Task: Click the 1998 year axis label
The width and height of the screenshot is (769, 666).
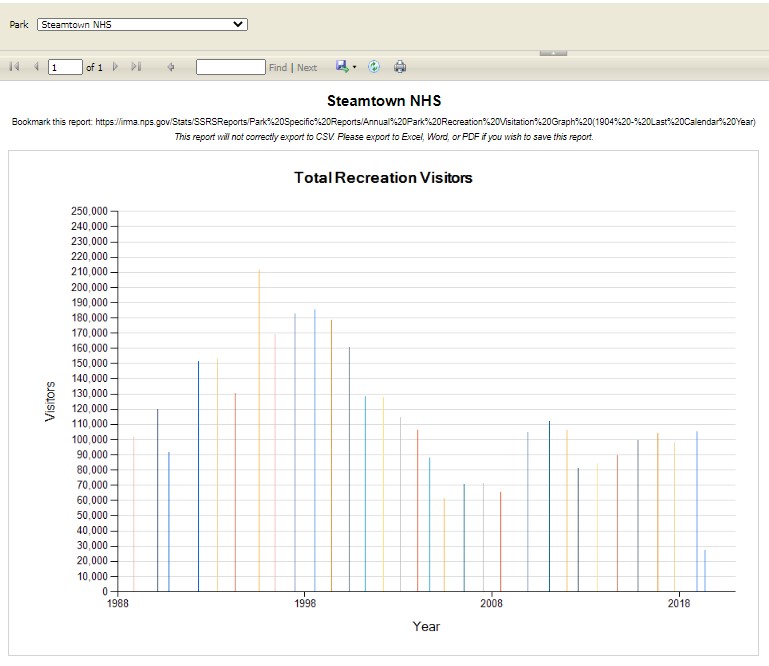Action: (305, 603)
